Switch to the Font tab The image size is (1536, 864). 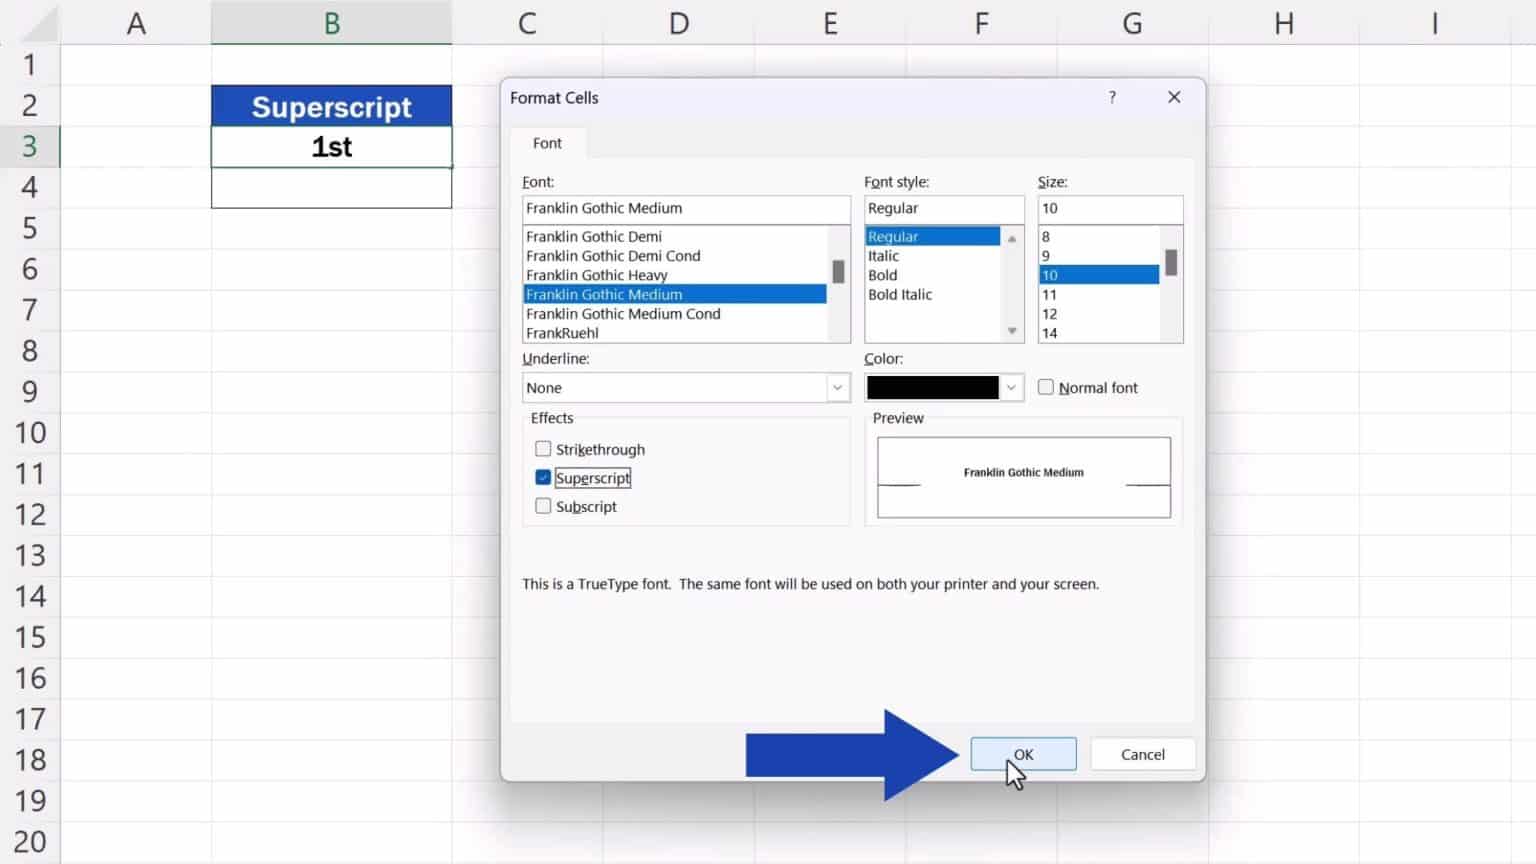(x=547, y=143)
